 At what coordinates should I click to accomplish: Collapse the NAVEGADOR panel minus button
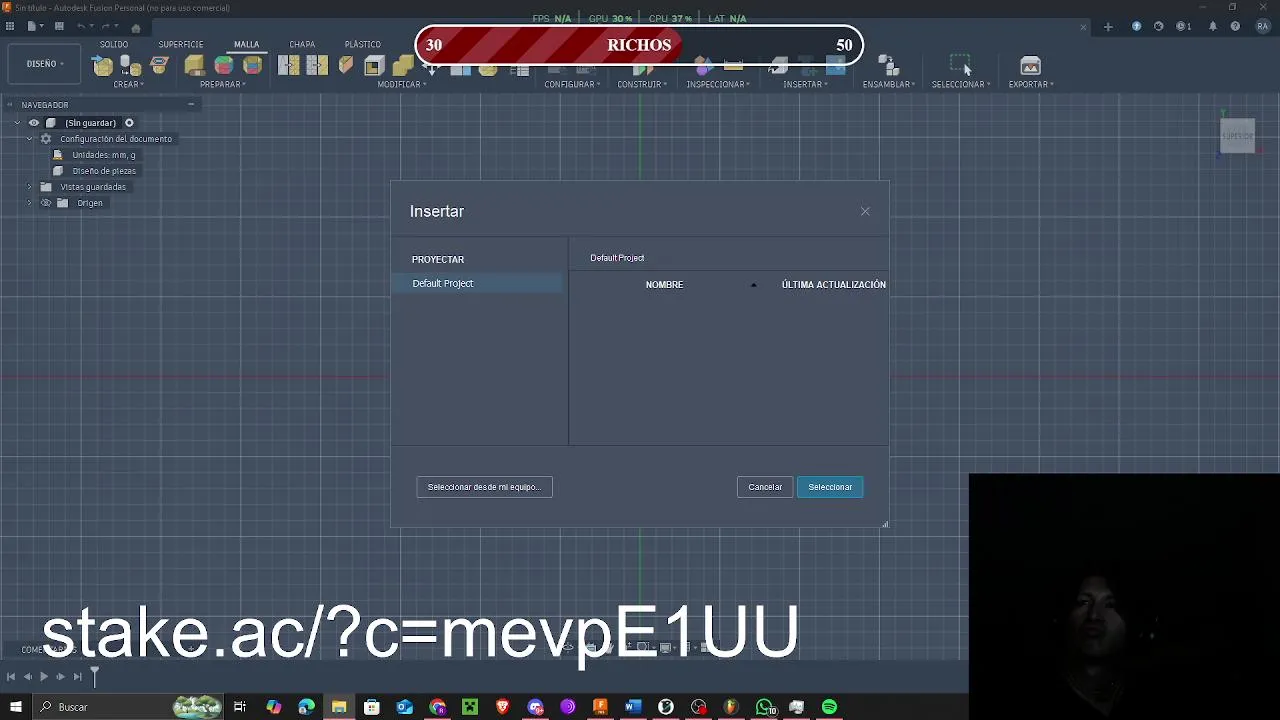190,105
